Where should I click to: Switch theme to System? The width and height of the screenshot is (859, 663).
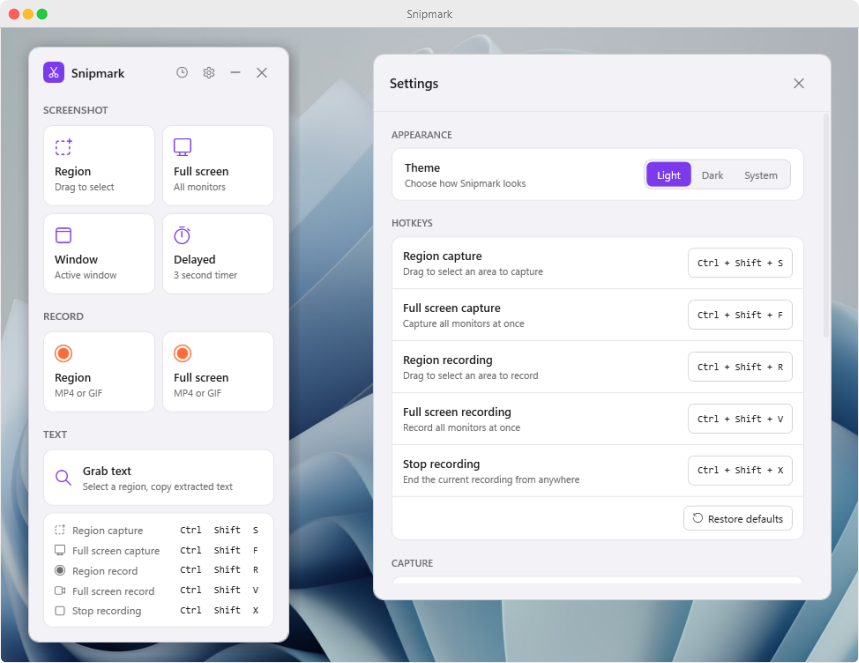coord(760,175)
